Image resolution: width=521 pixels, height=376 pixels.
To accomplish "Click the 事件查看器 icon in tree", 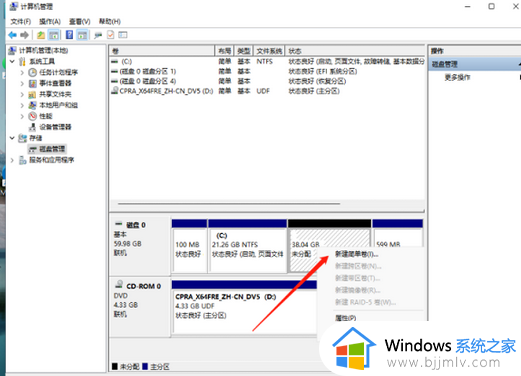I will click(32, 83).
